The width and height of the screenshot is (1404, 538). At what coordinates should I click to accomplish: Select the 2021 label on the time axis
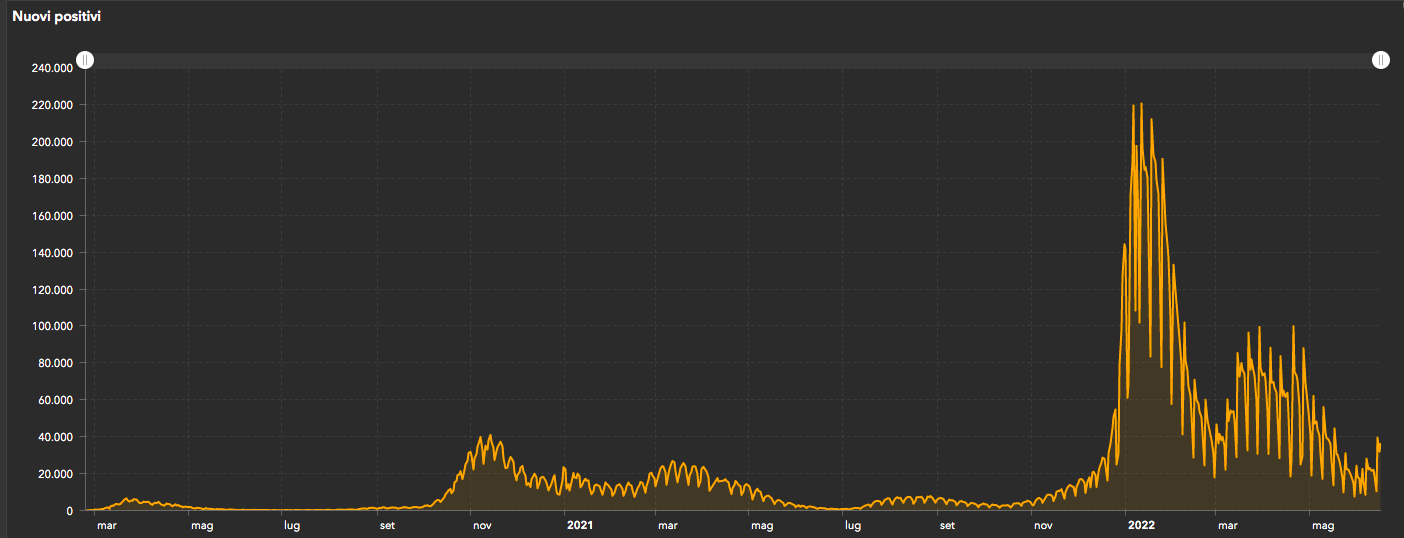click(x=580, y=525)
